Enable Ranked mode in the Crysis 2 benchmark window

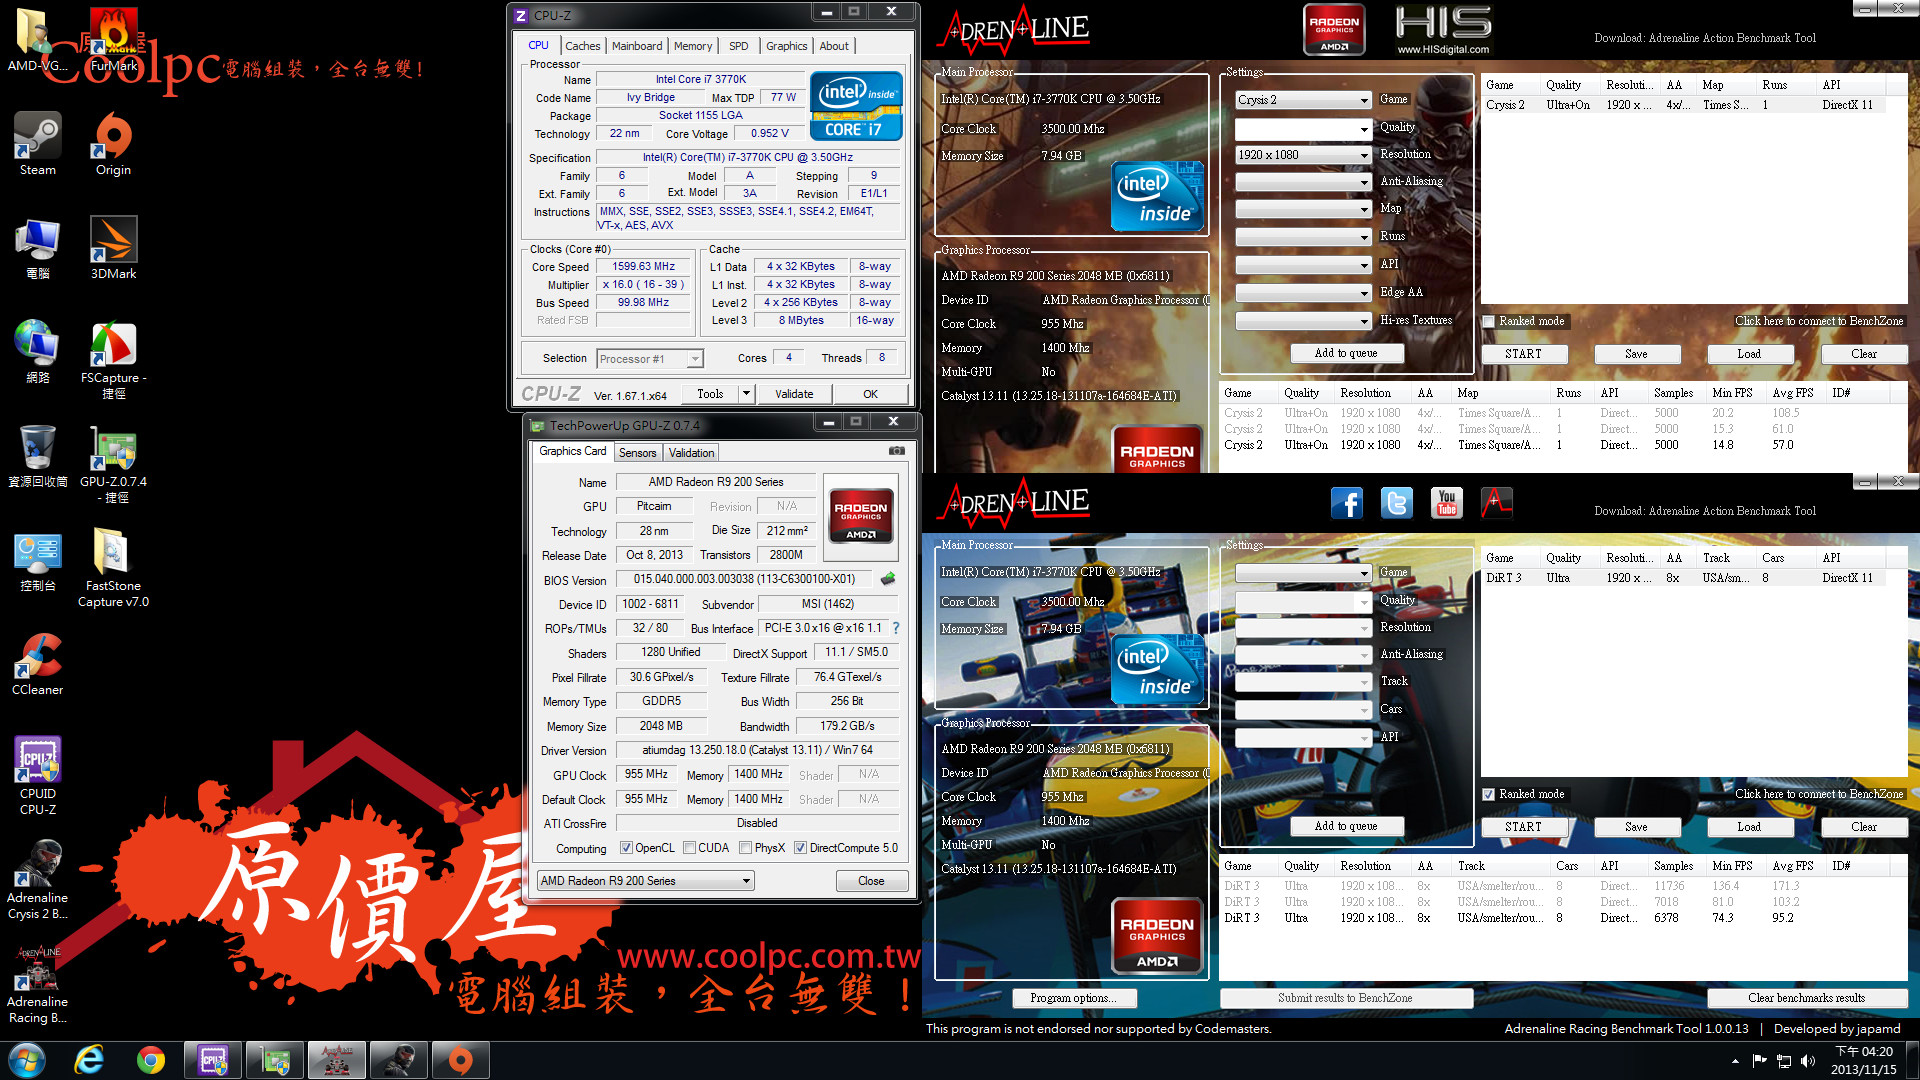pyautogui.click(x=1489, y=321)
